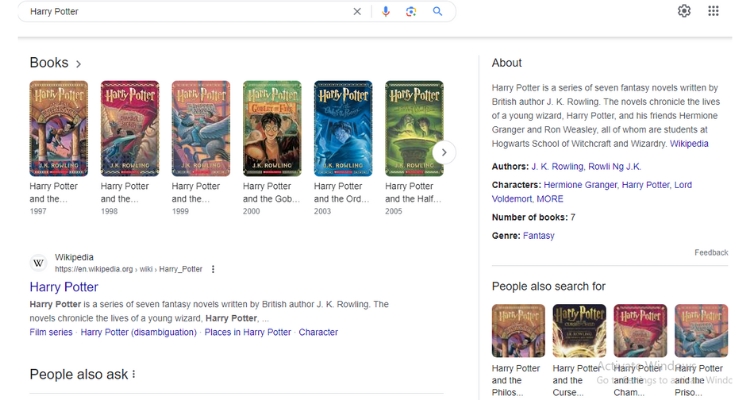Open Google Lens image search icon
The height and width of the screenshot is (400, 750).
click(411, 12)
